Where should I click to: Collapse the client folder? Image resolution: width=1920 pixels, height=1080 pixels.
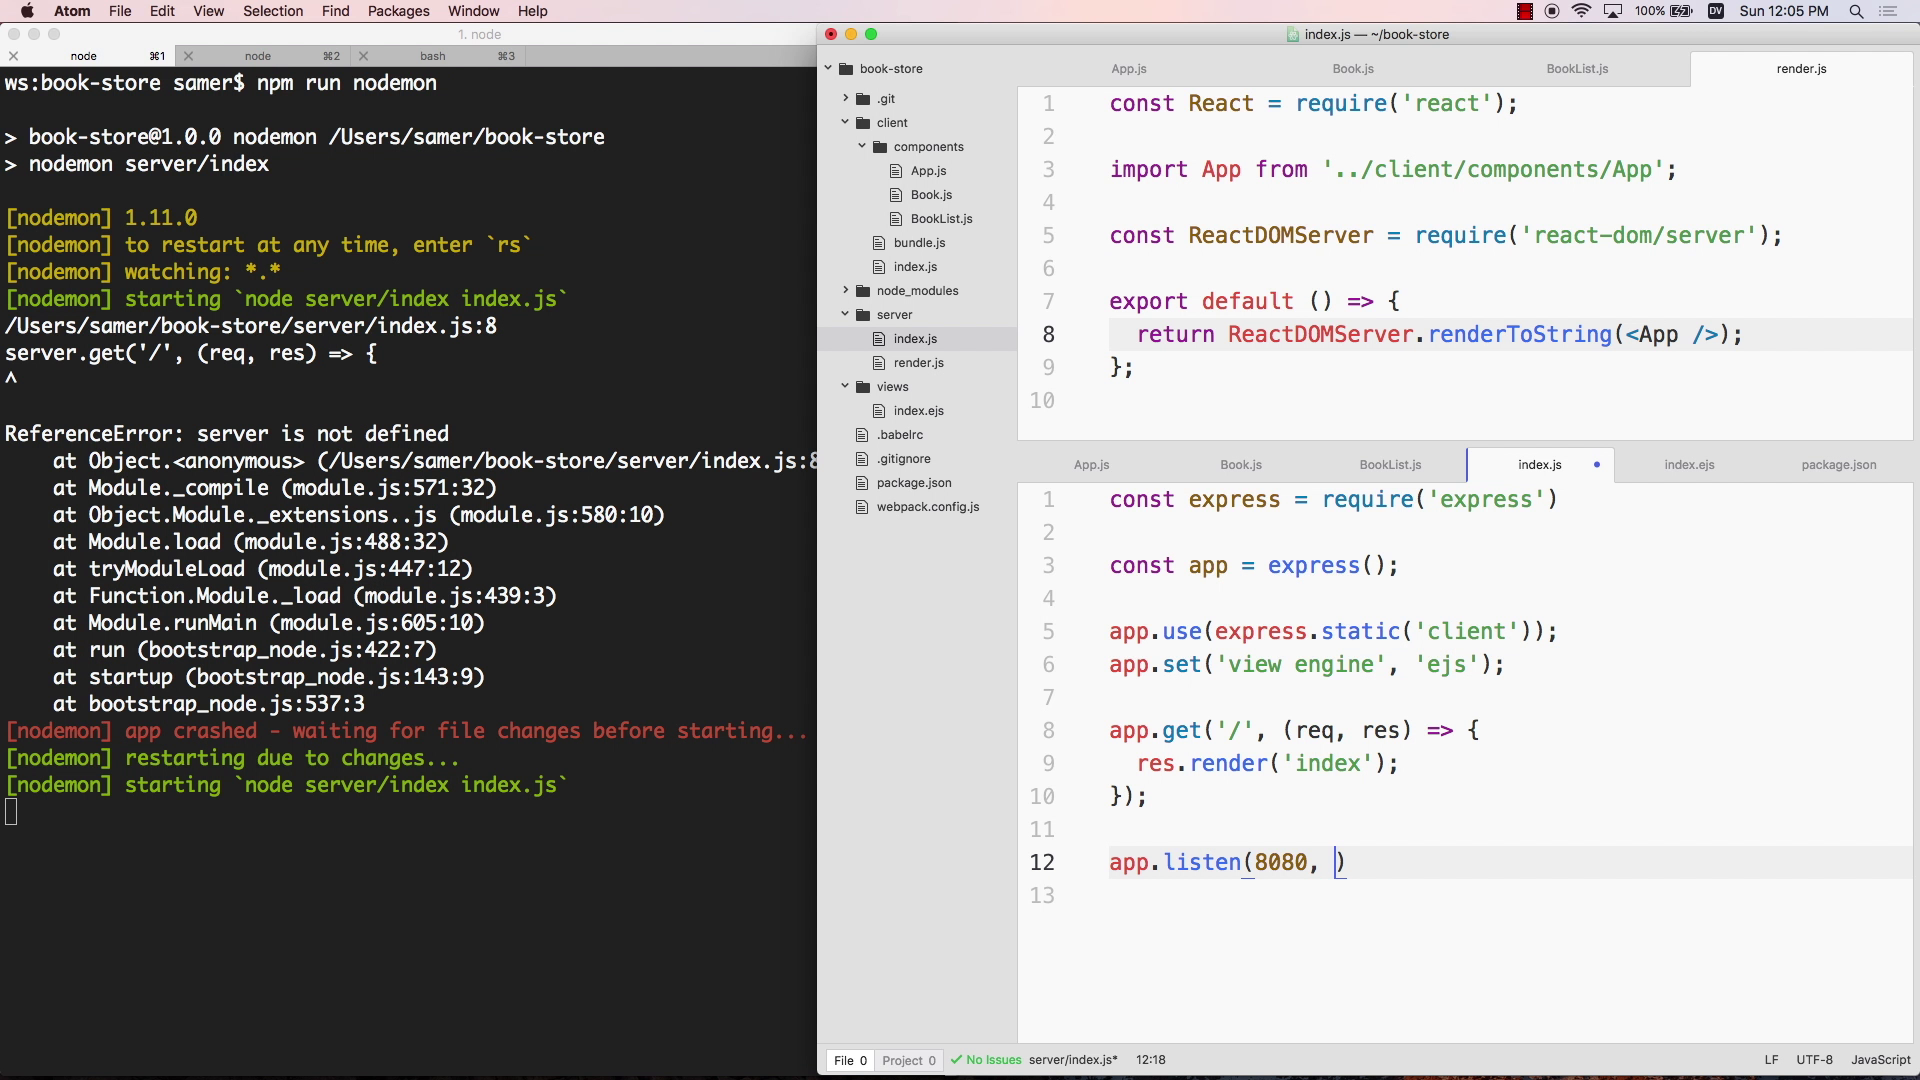coord(845,122)
